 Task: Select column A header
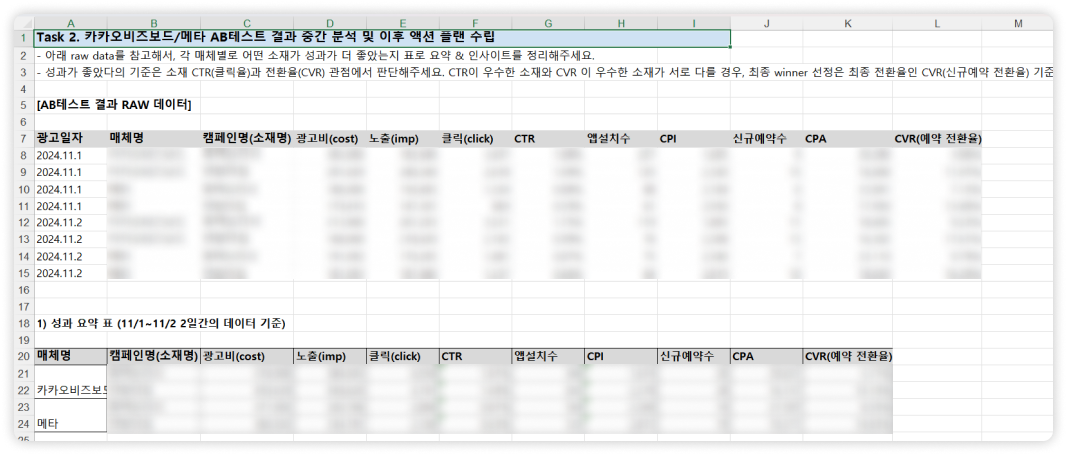click(69, 22)
